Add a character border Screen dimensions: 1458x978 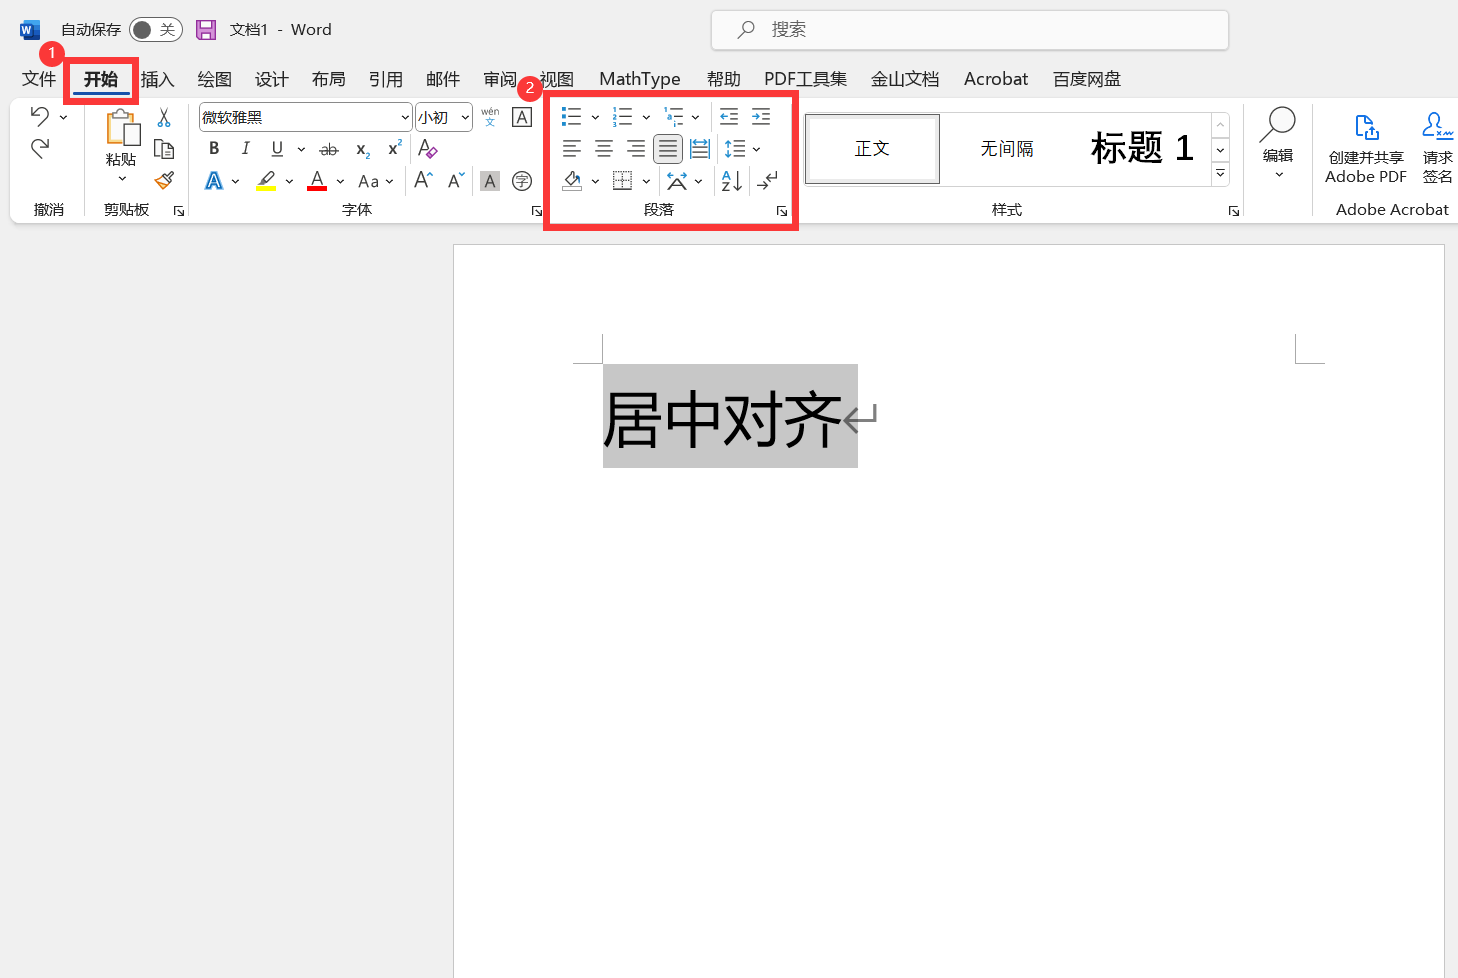click(522, 117)
